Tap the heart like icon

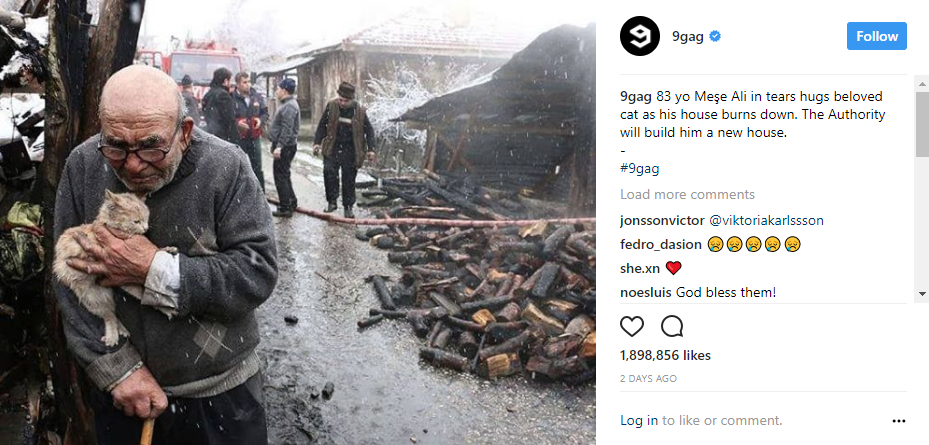coord(632,326)
